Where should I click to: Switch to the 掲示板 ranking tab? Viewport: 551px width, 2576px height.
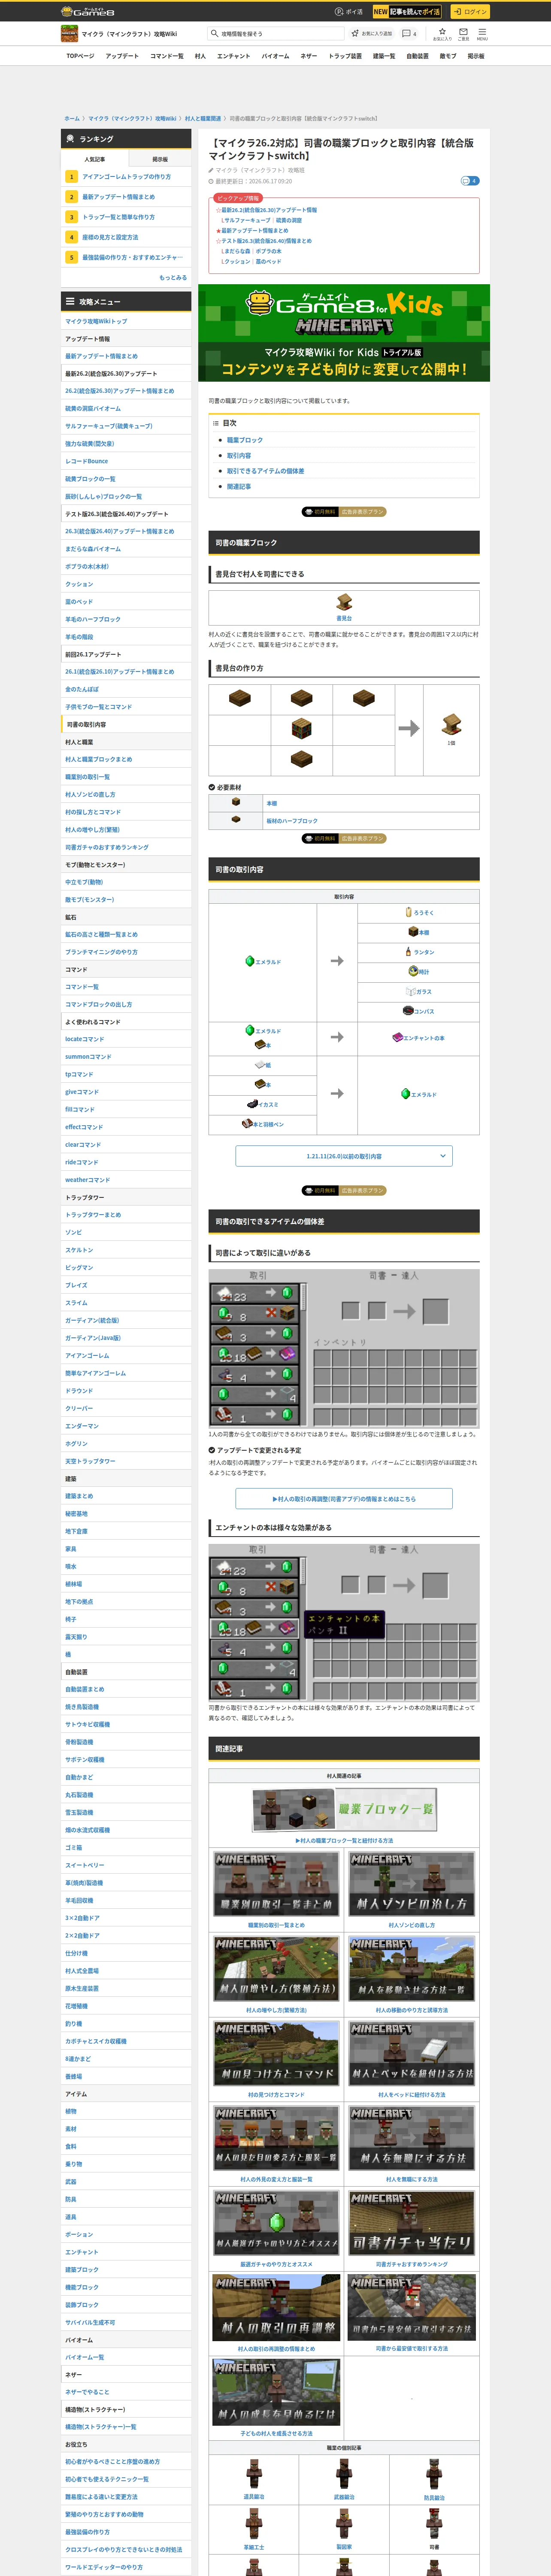(160, 159)
